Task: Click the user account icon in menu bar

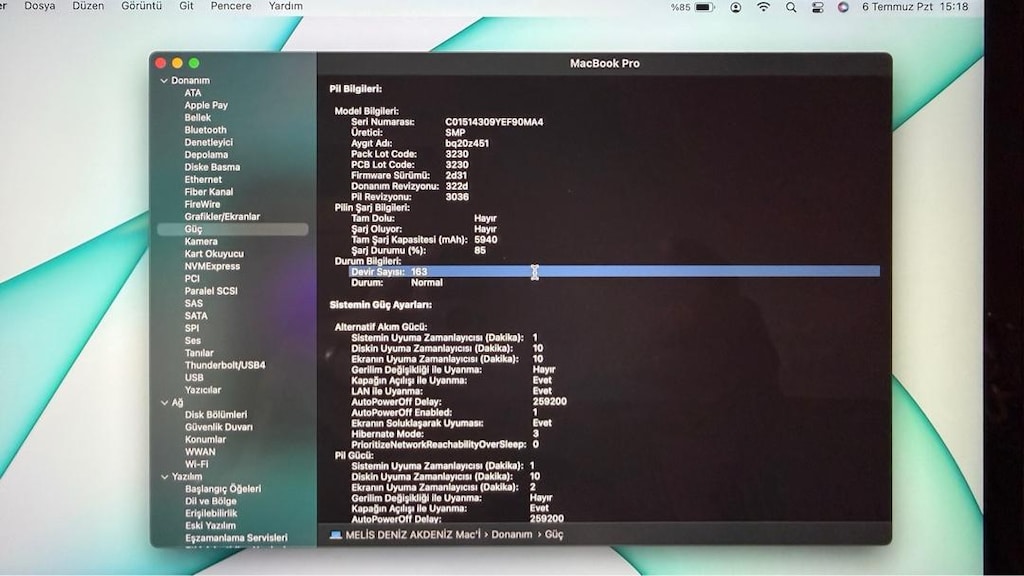Action: click(x=735, y=7)
